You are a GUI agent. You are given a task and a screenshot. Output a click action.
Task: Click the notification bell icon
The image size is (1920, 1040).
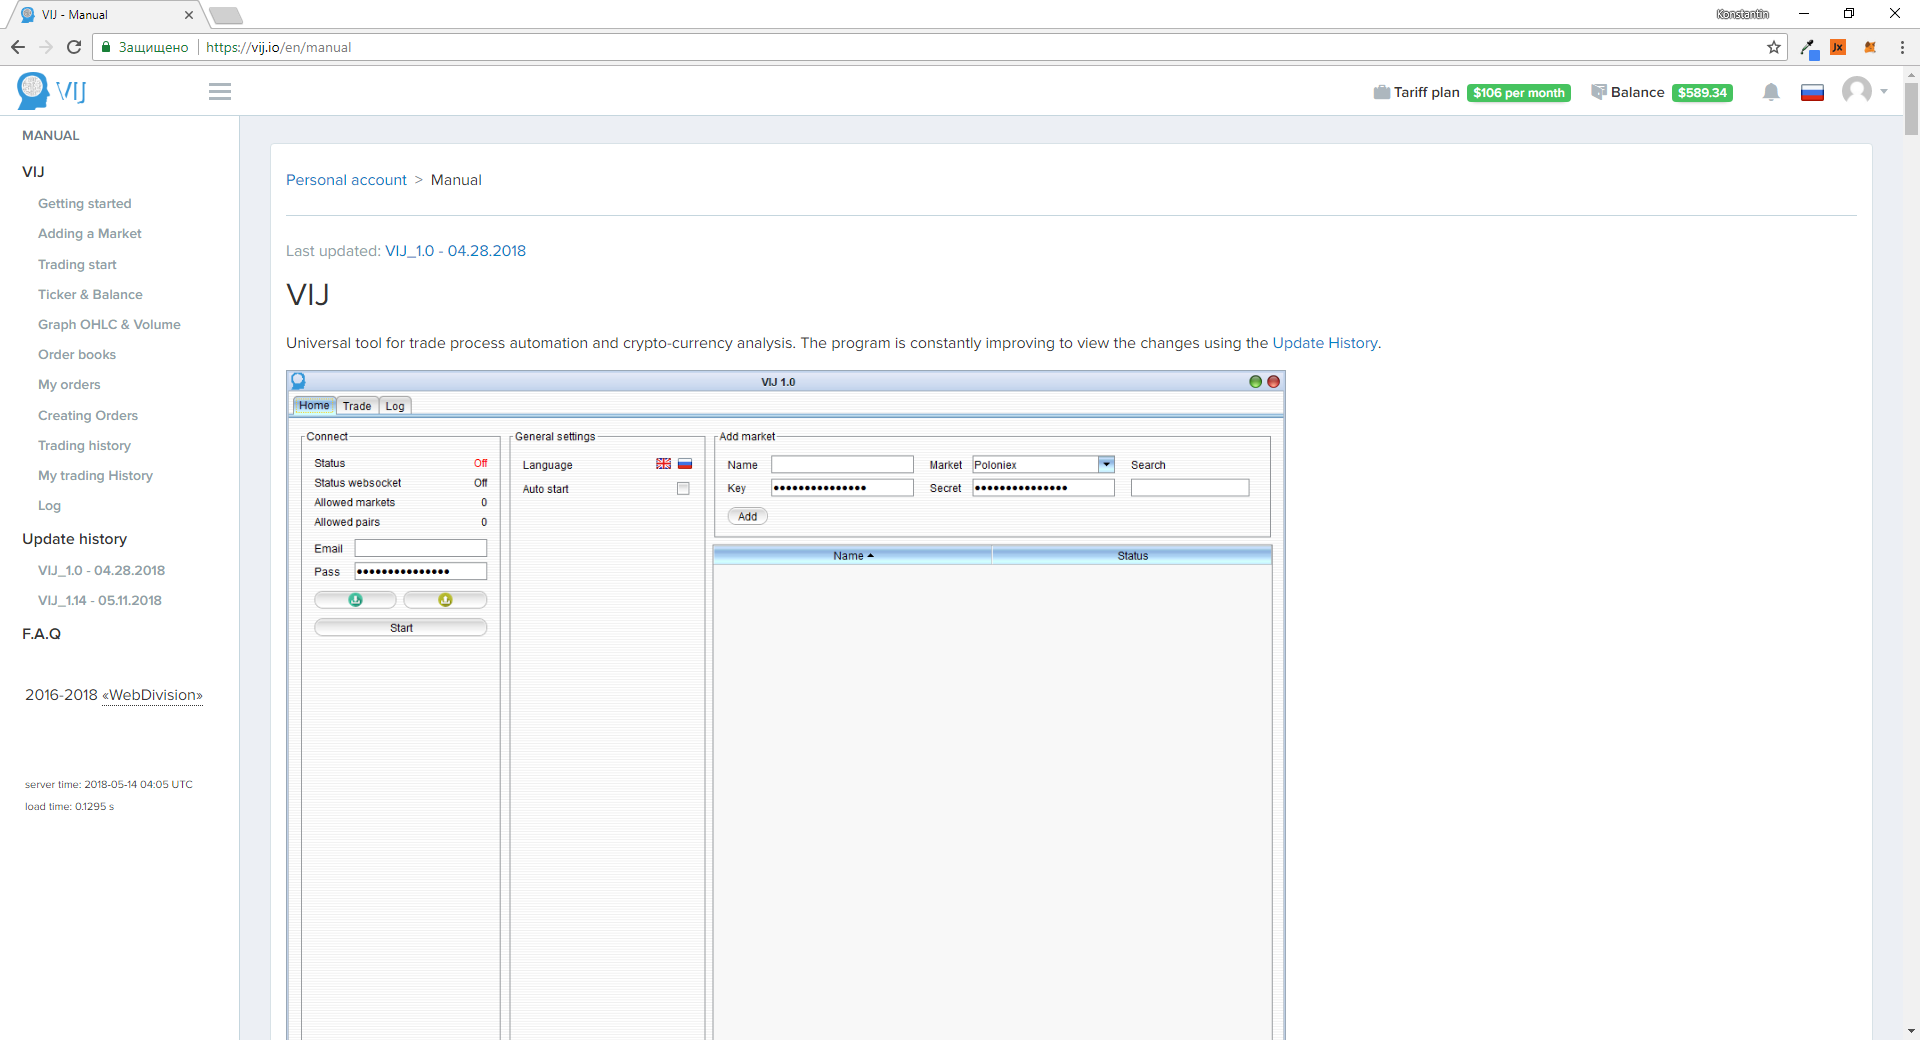[x=1771, y=92]
